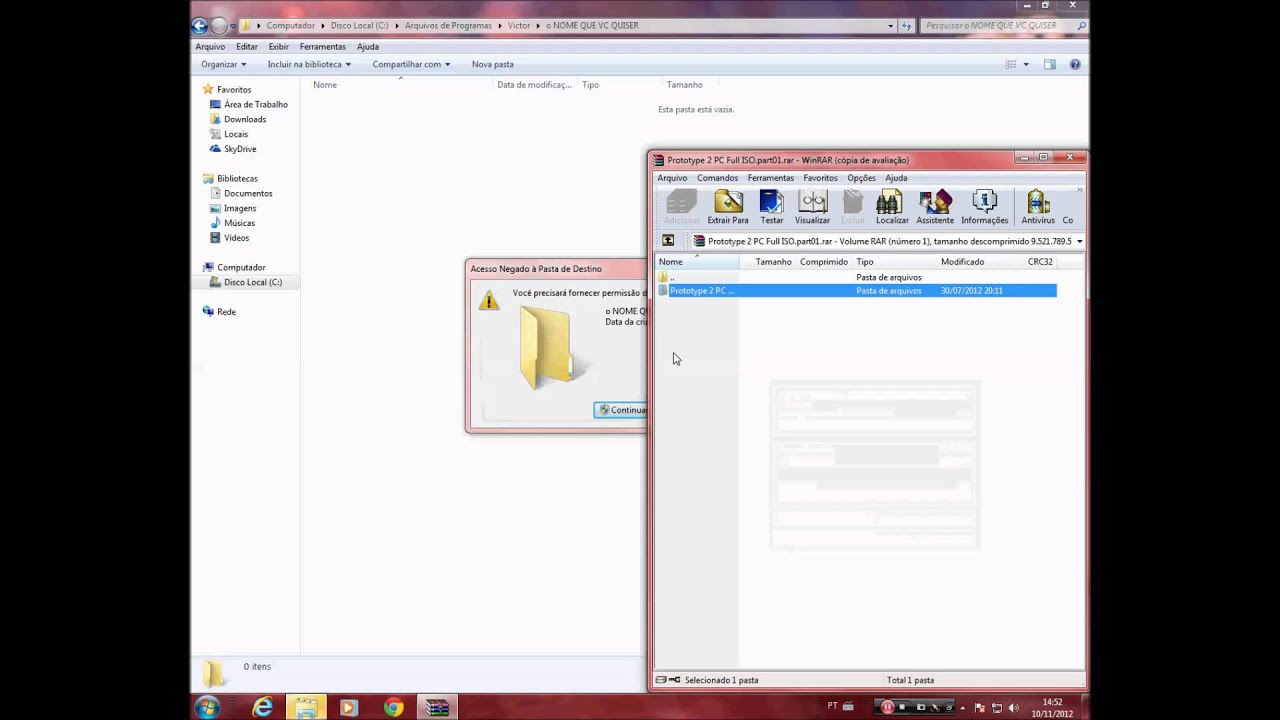Click Computador breadcrumb in address bar
The width and height of the screenshot is (1280, 720).
pos(290,26)
